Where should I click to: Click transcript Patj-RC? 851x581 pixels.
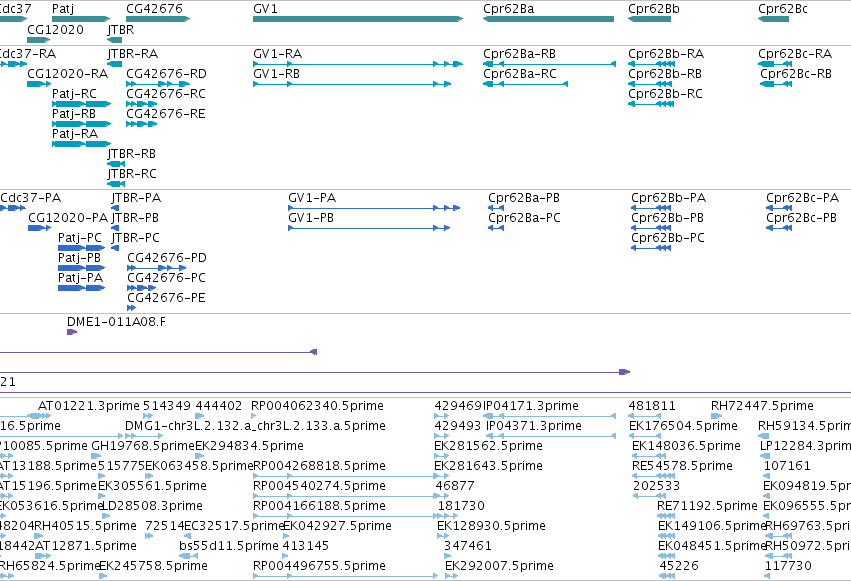(x=81, y=104)
